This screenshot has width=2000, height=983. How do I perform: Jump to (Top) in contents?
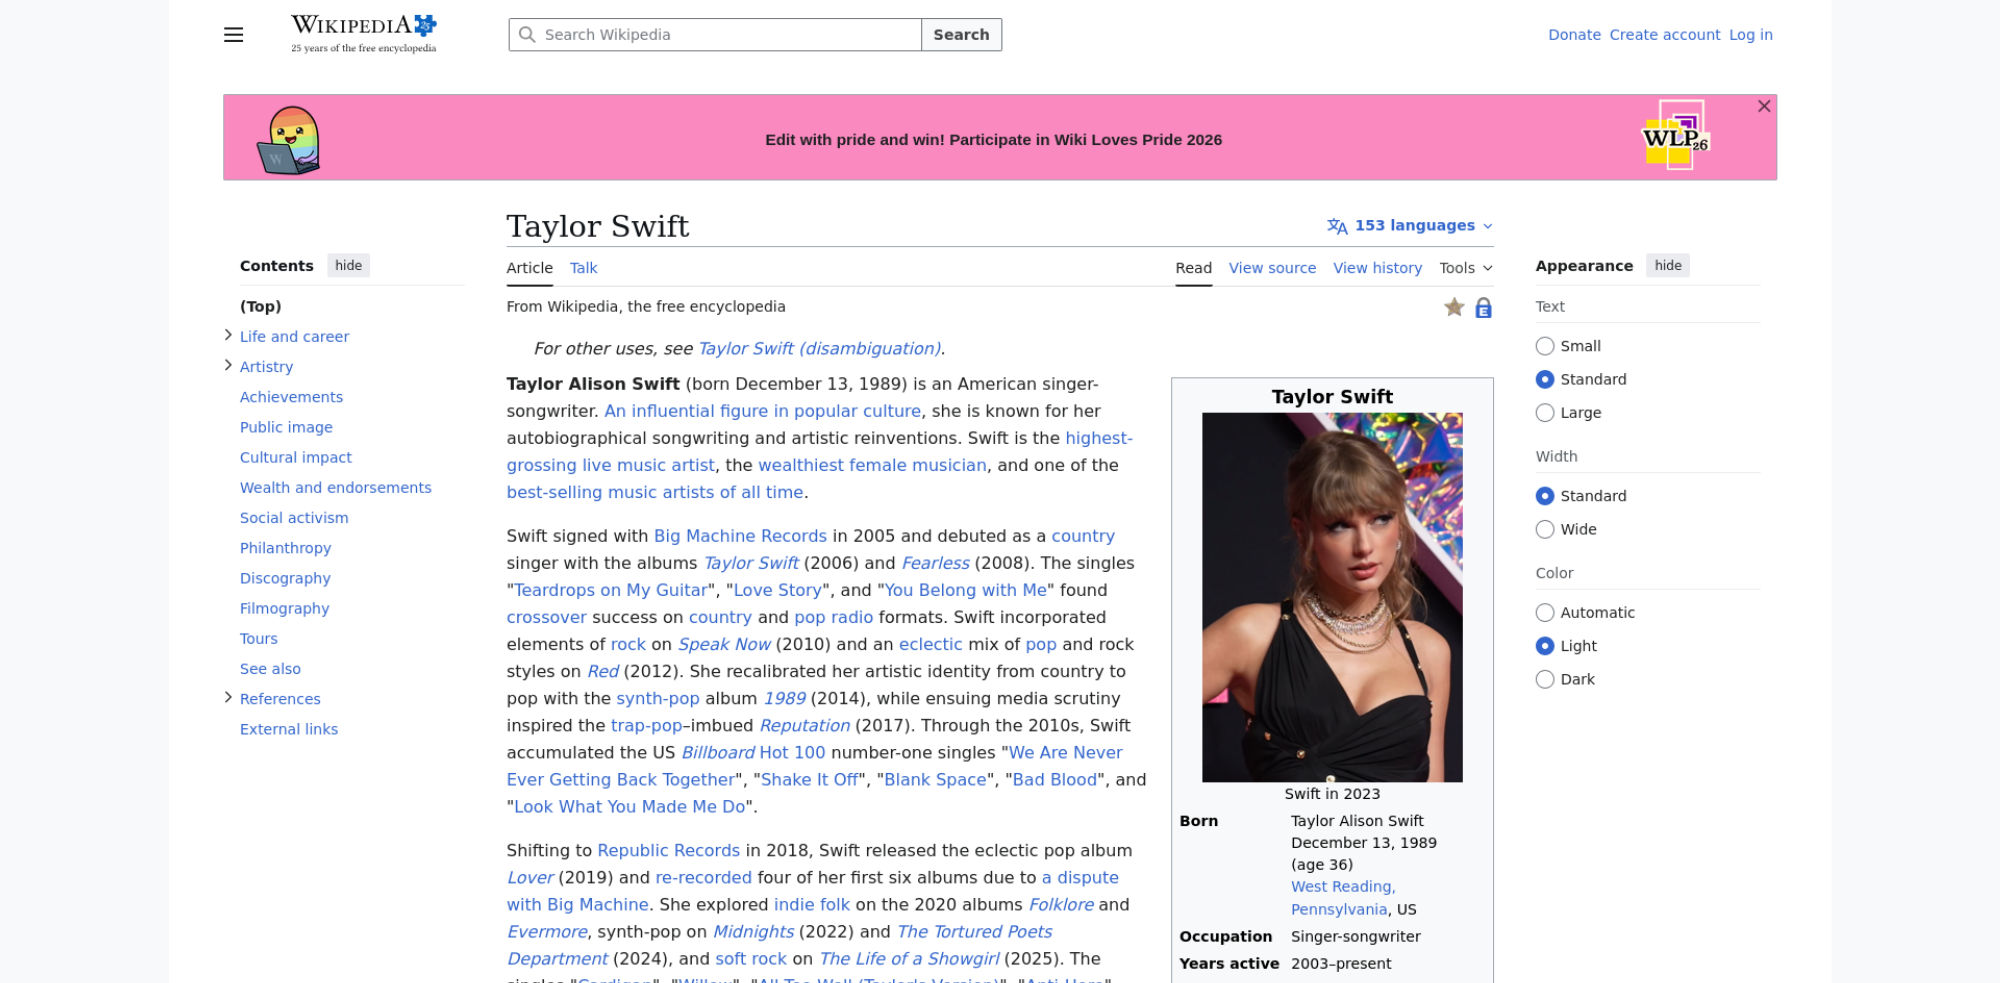(260, 306)
